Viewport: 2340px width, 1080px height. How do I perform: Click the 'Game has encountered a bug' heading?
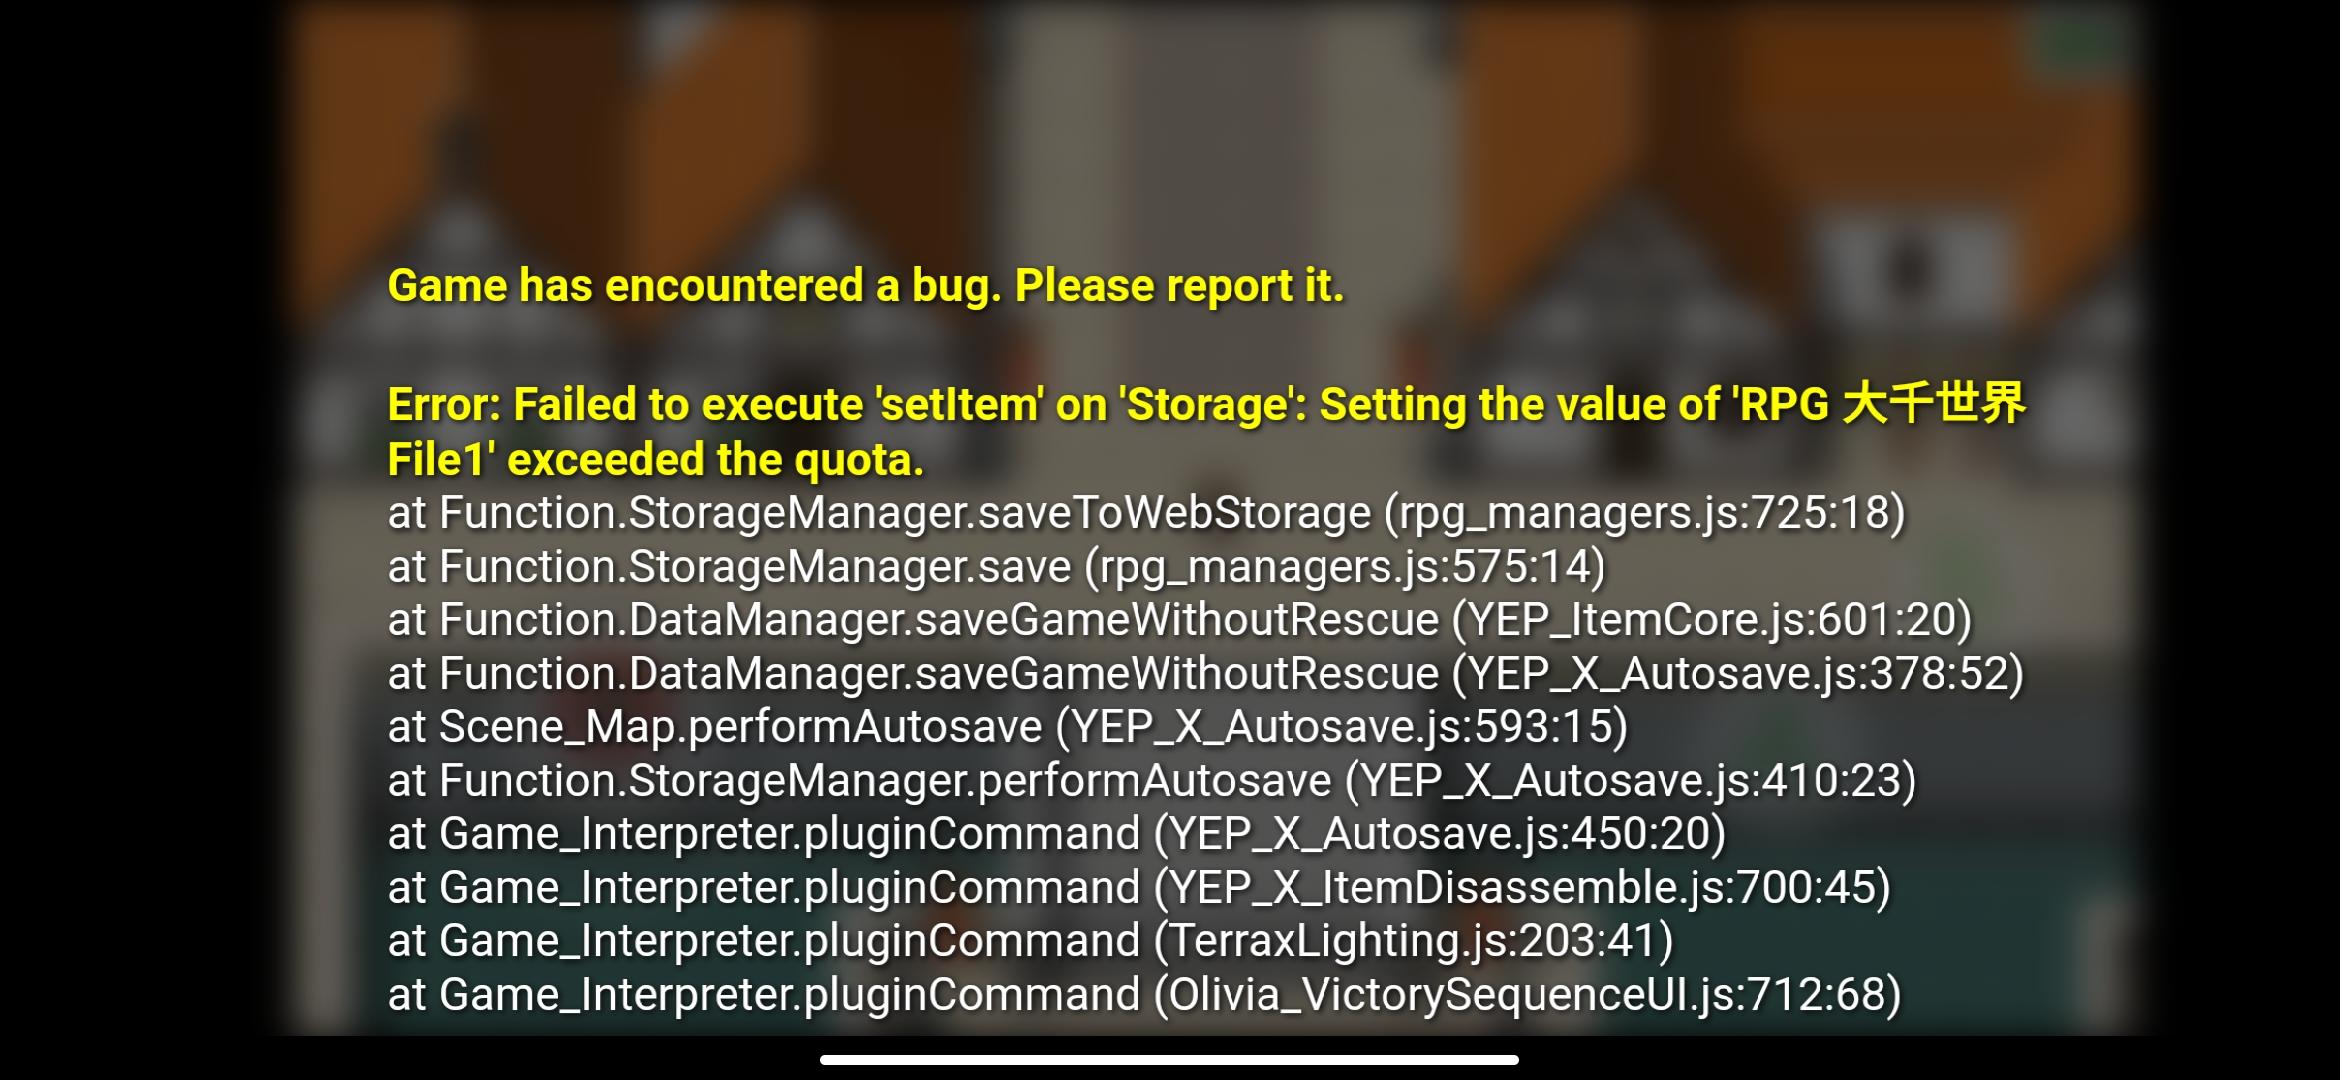coord(866,286)
